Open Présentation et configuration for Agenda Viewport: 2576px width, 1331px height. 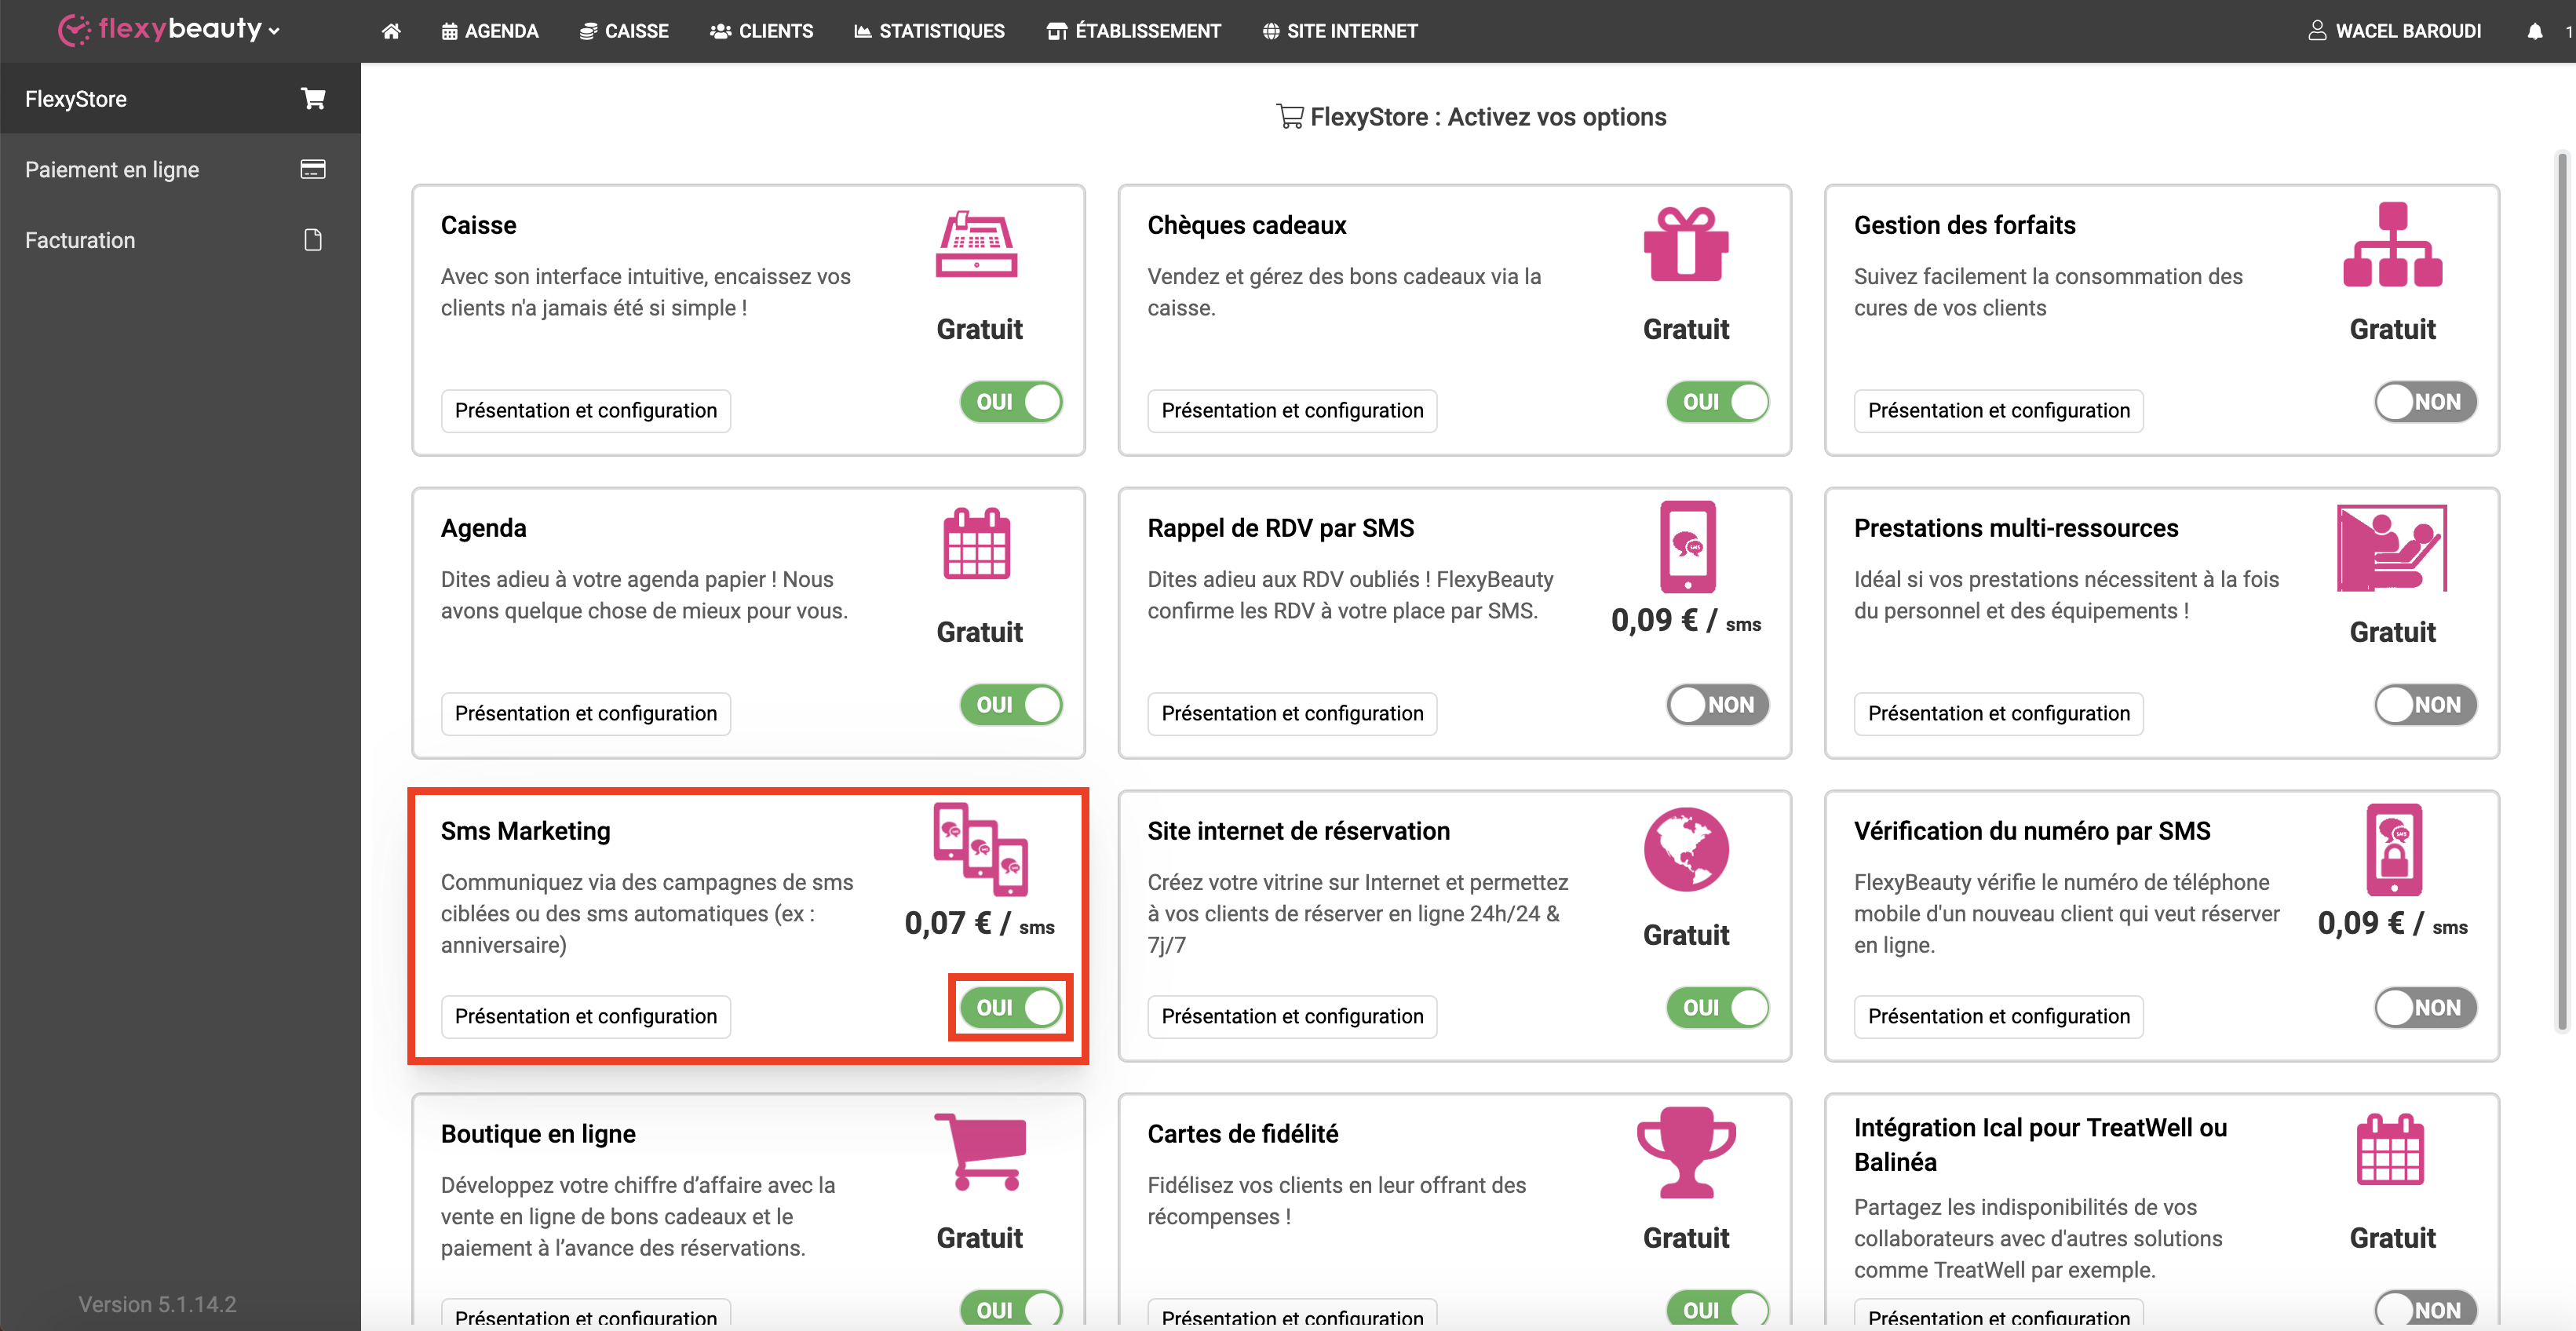586,714
